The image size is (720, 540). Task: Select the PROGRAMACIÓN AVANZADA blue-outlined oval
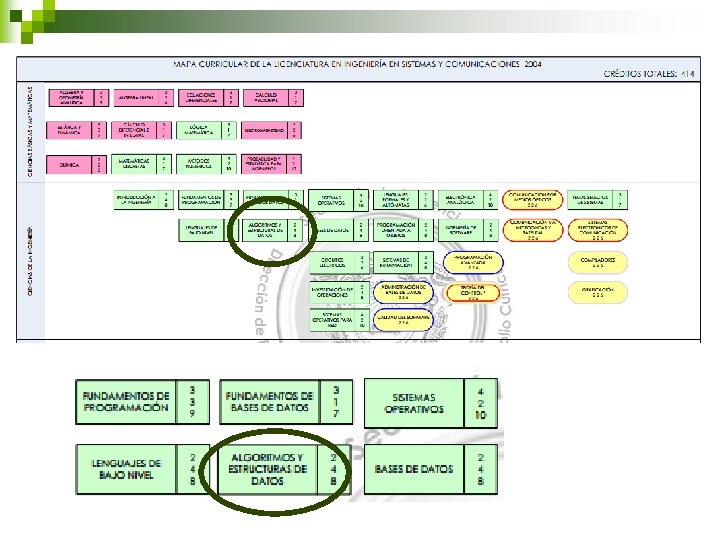pos(473,262)
